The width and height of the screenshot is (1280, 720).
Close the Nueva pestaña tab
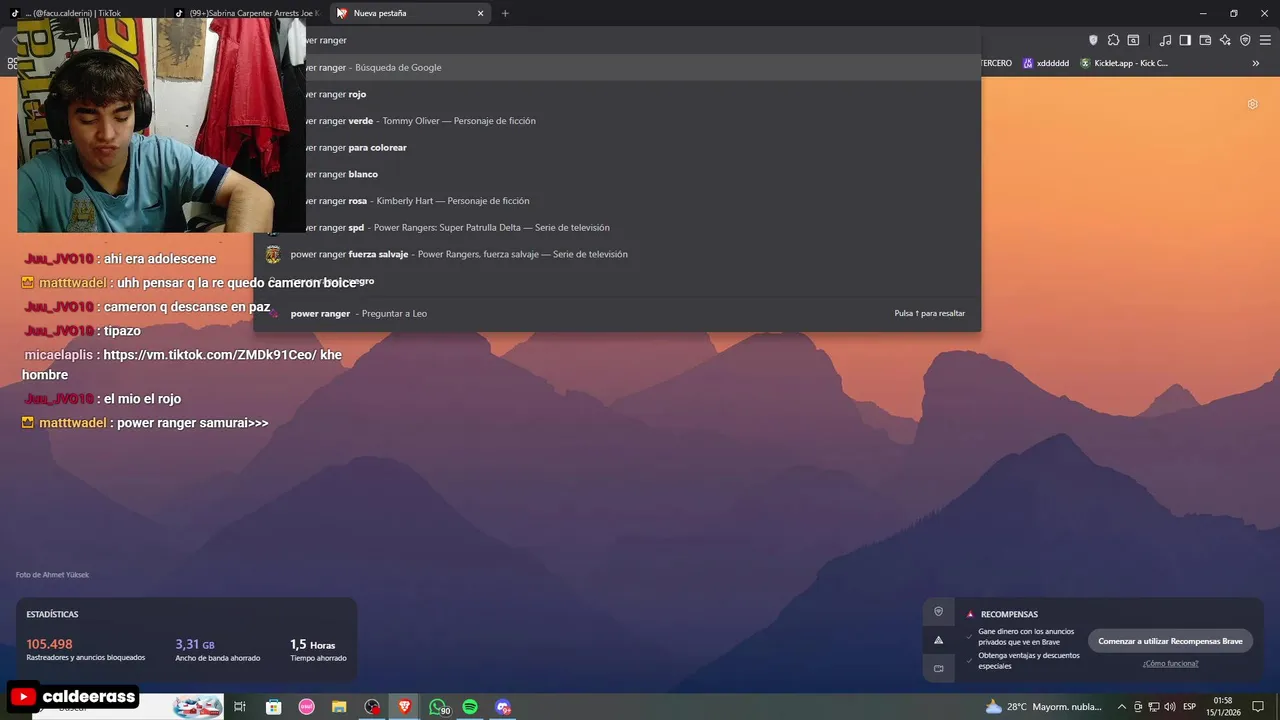(480, 13)
